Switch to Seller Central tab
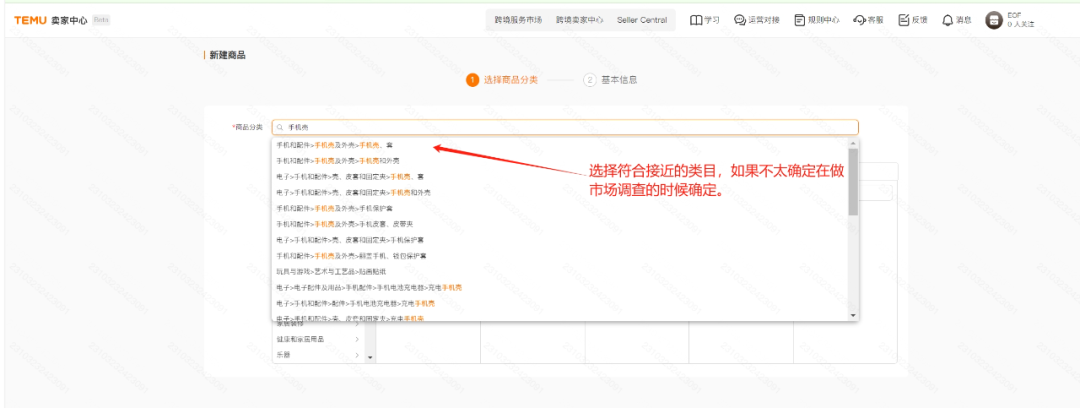 click(x=642, y=20)
